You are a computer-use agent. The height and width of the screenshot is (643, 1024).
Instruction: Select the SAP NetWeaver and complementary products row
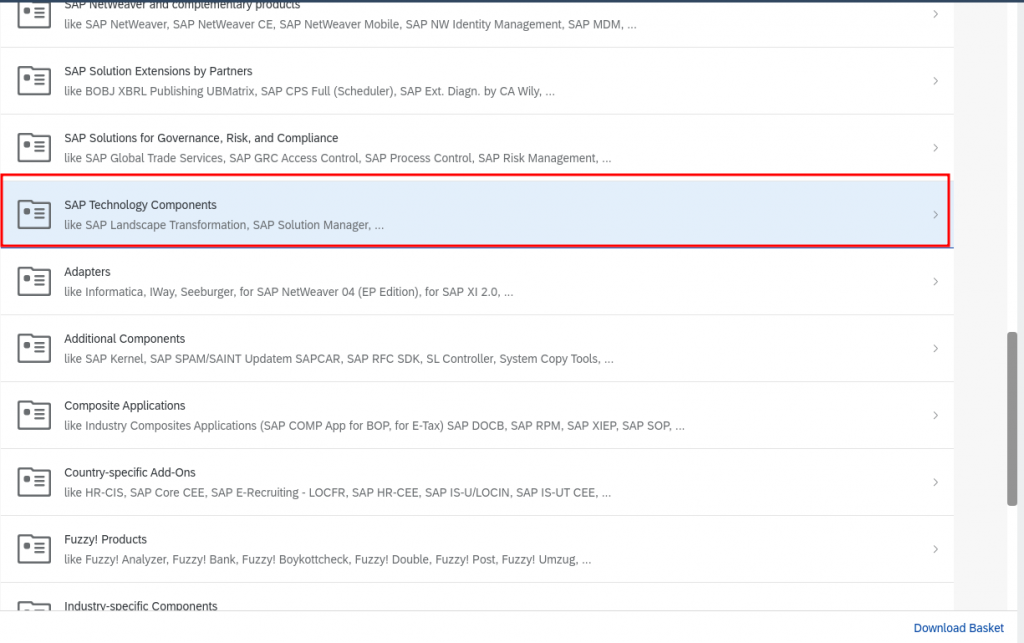[x=400, y=17]
